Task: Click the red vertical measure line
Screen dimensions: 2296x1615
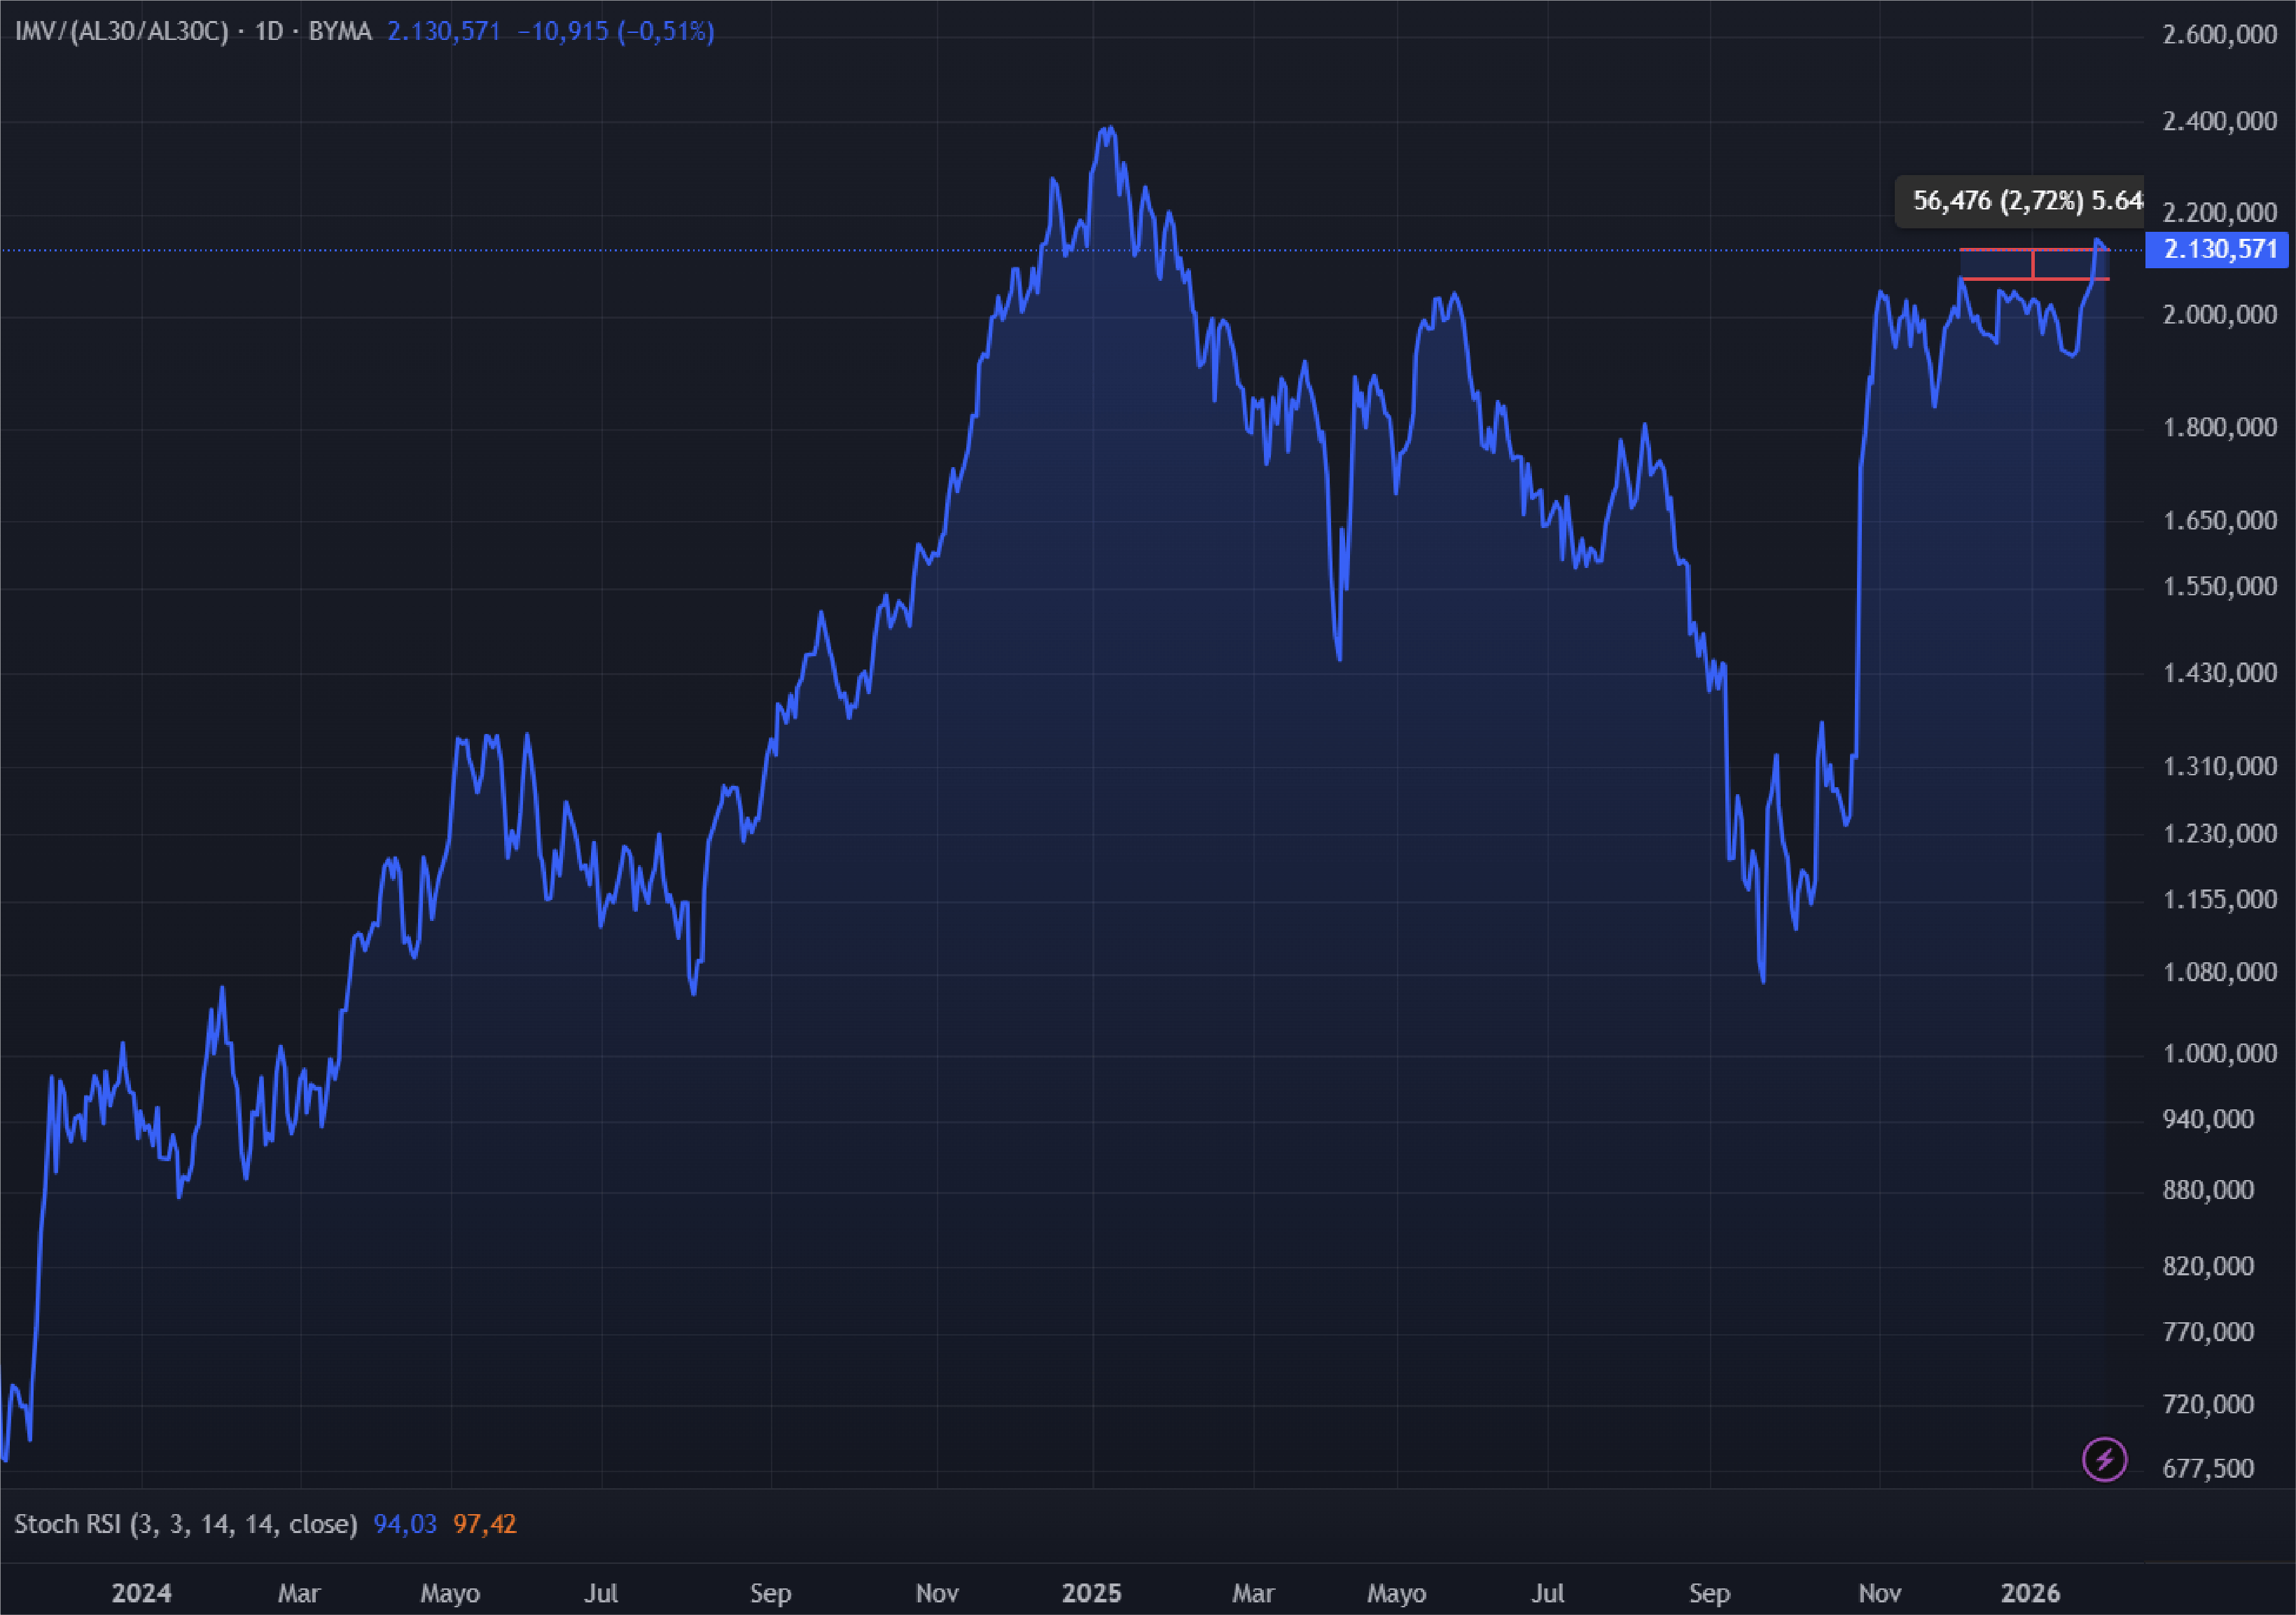Action: point(2033,264)
